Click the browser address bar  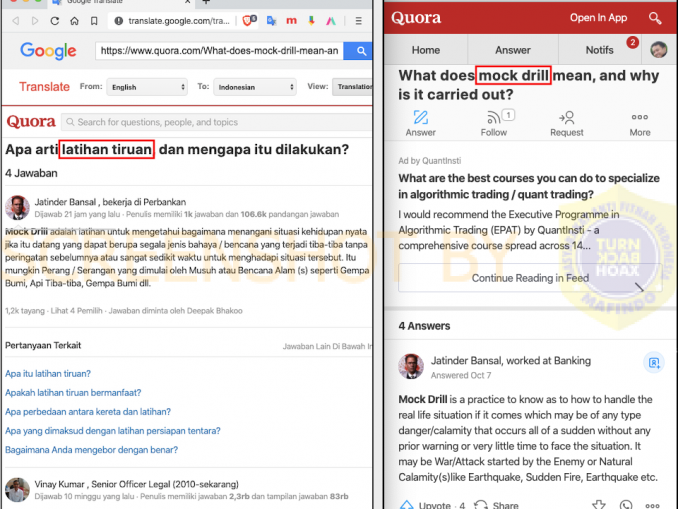click(x=178, y=21)
